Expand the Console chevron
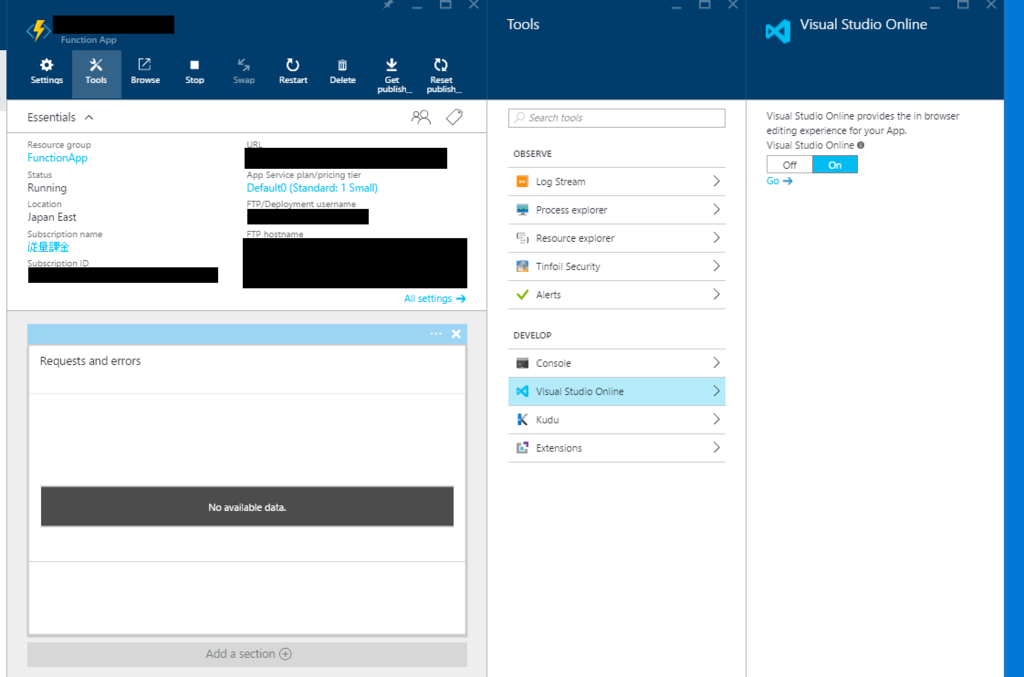The height and width of the screenshot is (677, 1024). point(716,363)
